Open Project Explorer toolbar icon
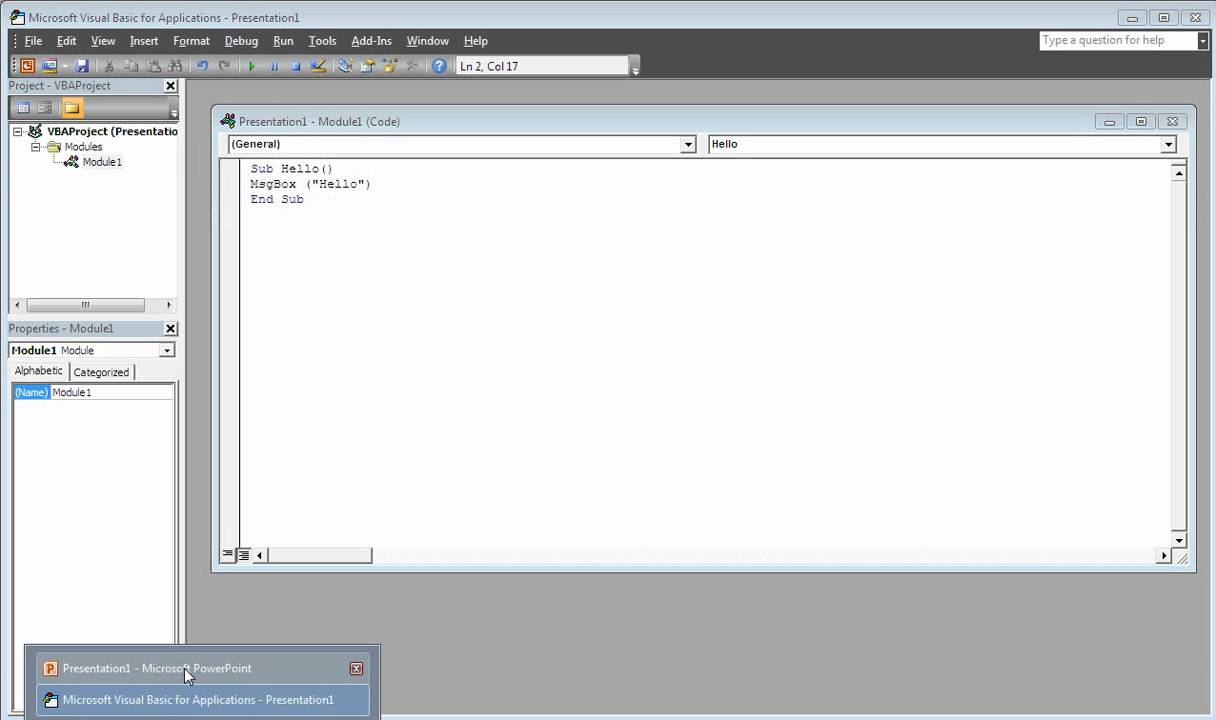The width and height of the screenshot is (1216, 720). click(x=345, y=66)
